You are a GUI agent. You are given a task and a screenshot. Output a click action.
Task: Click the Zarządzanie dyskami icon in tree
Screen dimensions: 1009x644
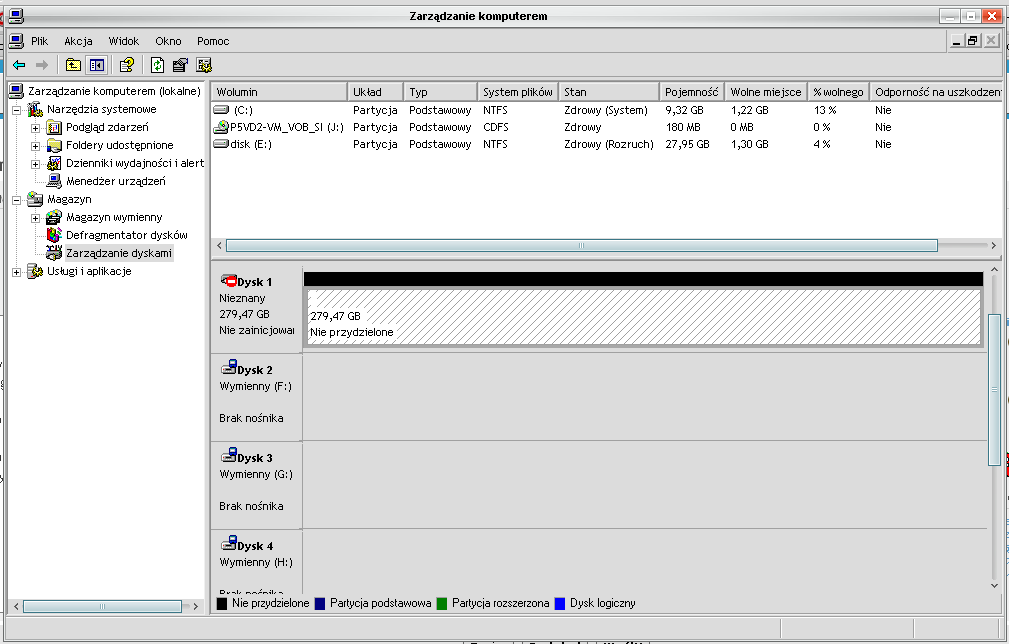click(54, 253)
